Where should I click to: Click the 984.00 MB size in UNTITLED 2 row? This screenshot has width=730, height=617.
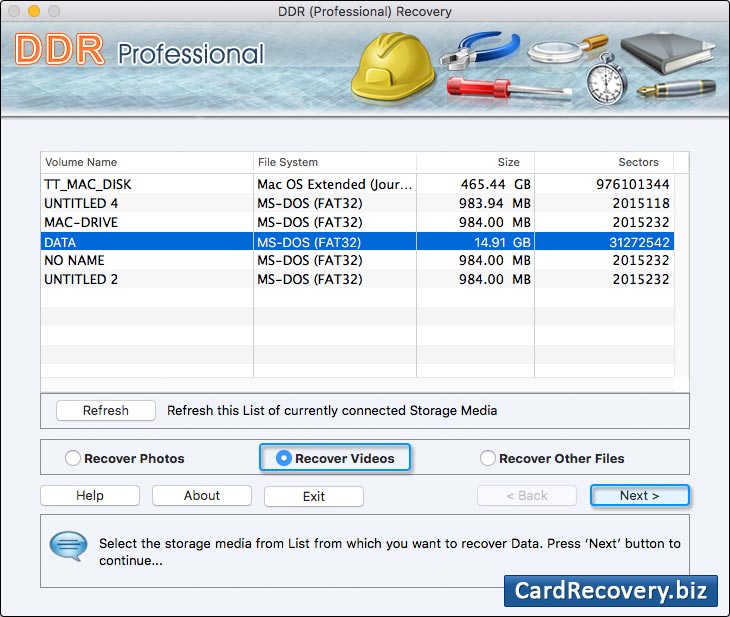(x=475, y=279)
